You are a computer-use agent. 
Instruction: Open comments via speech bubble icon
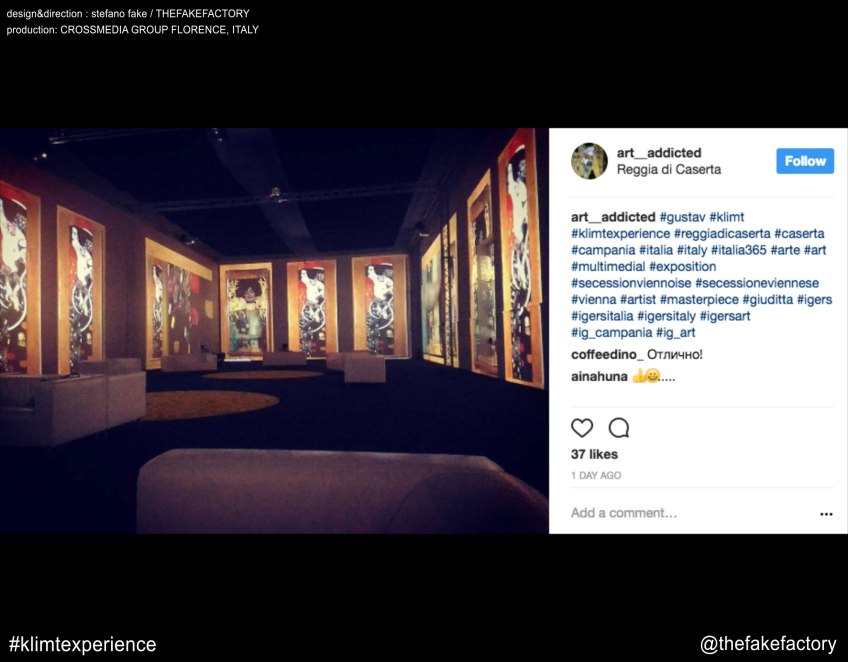619,428
